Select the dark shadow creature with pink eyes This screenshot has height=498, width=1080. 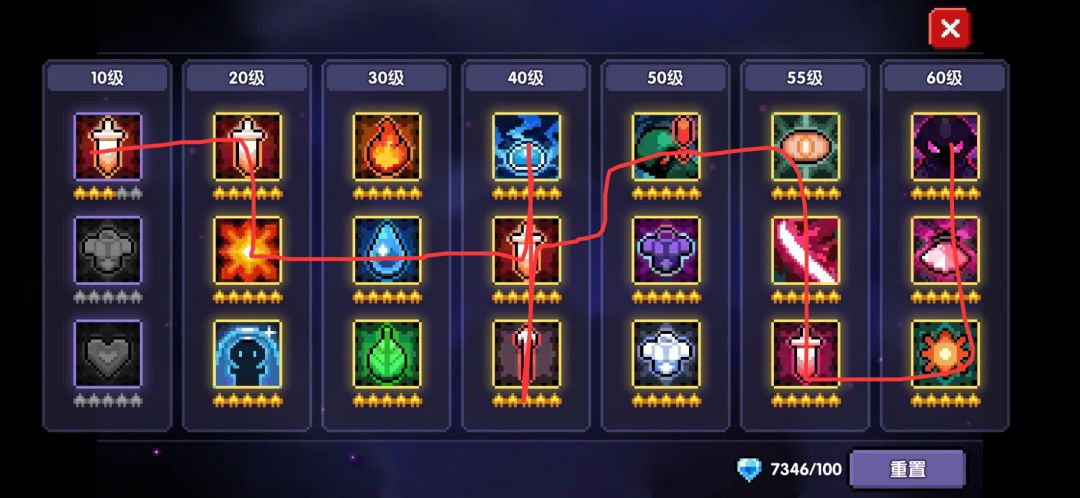945,147
